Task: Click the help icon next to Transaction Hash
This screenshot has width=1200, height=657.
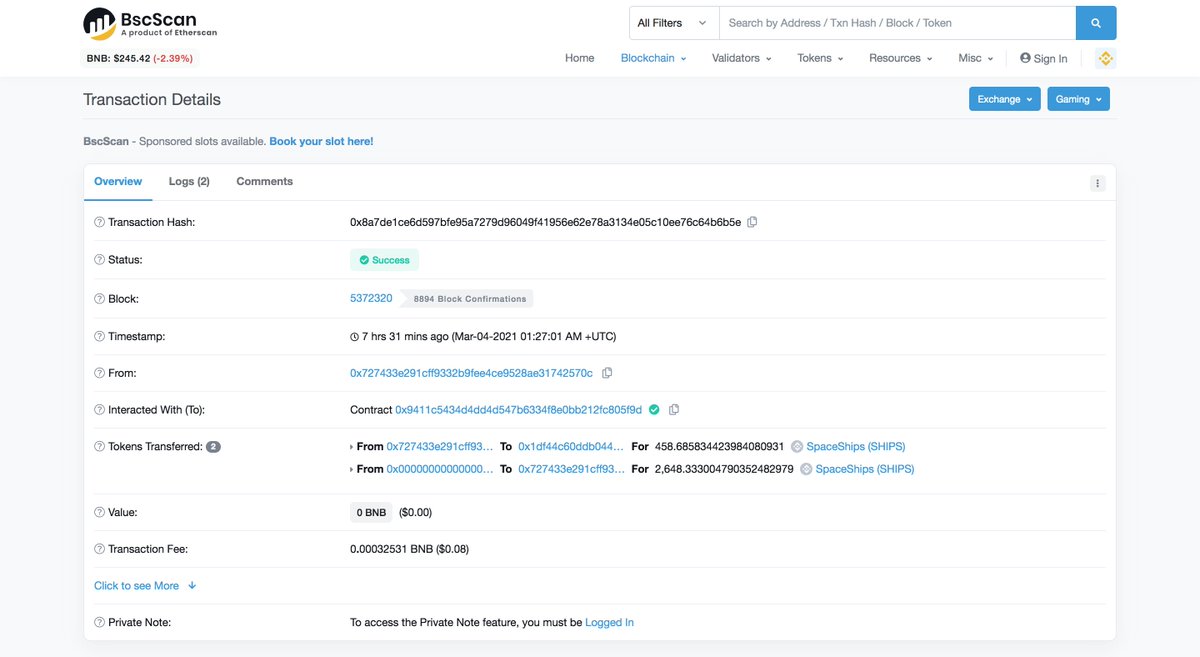Action: pyautogui.click(x=99, y=222)
